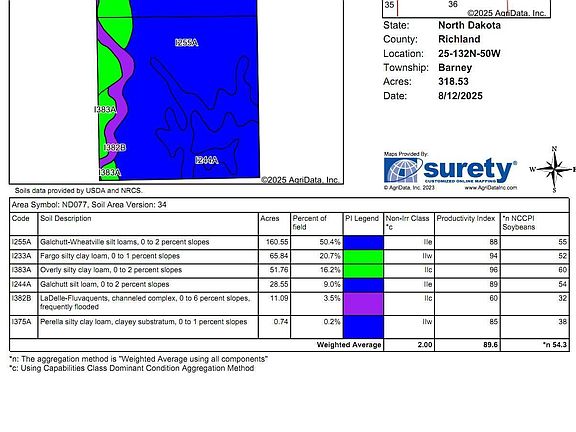Click the 51.76 acres value

pos(279,270)
